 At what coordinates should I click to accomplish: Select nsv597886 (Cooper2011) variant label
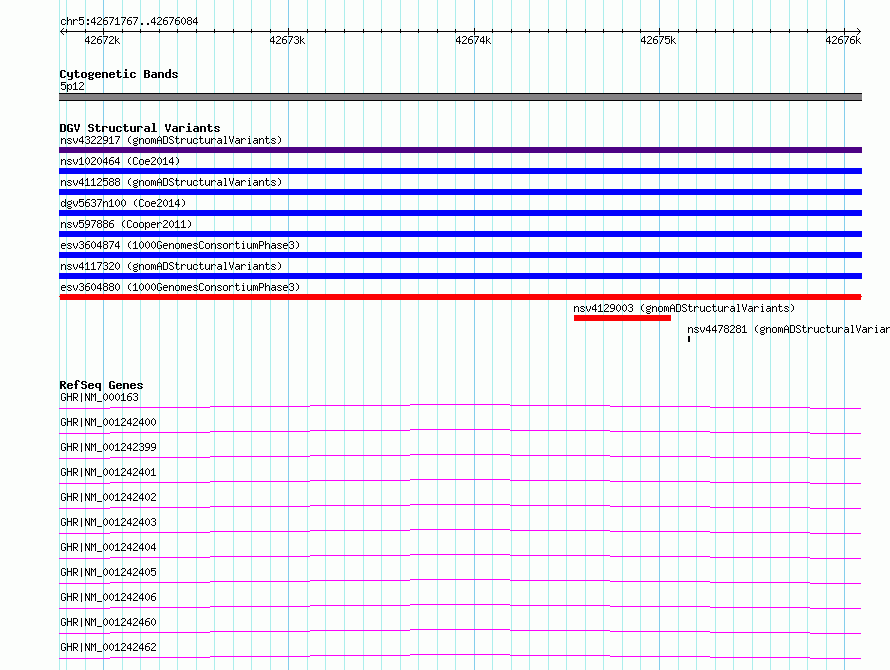126,224
